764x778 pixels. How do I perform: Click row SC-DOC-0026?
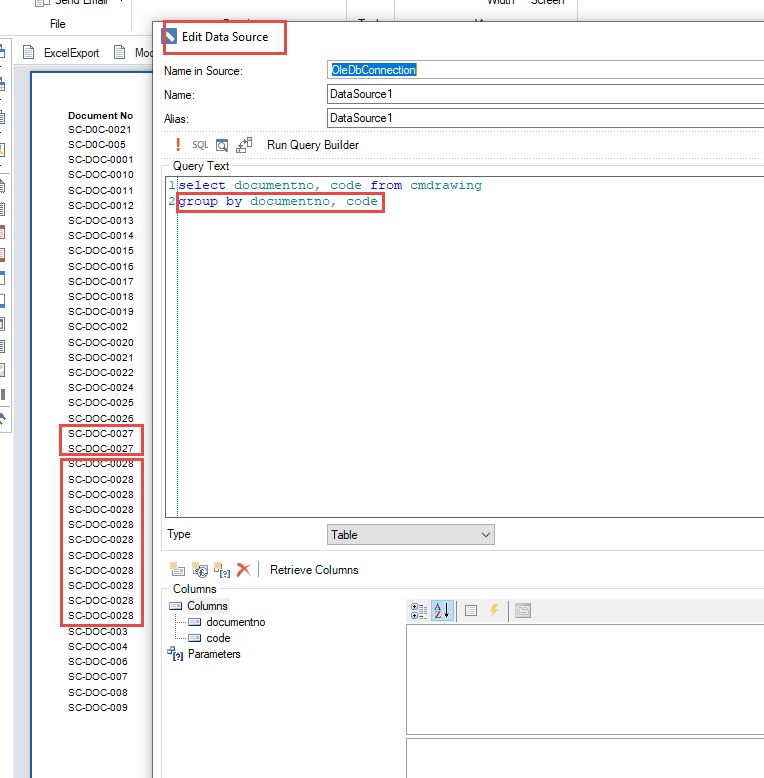[x=101, y=418]
